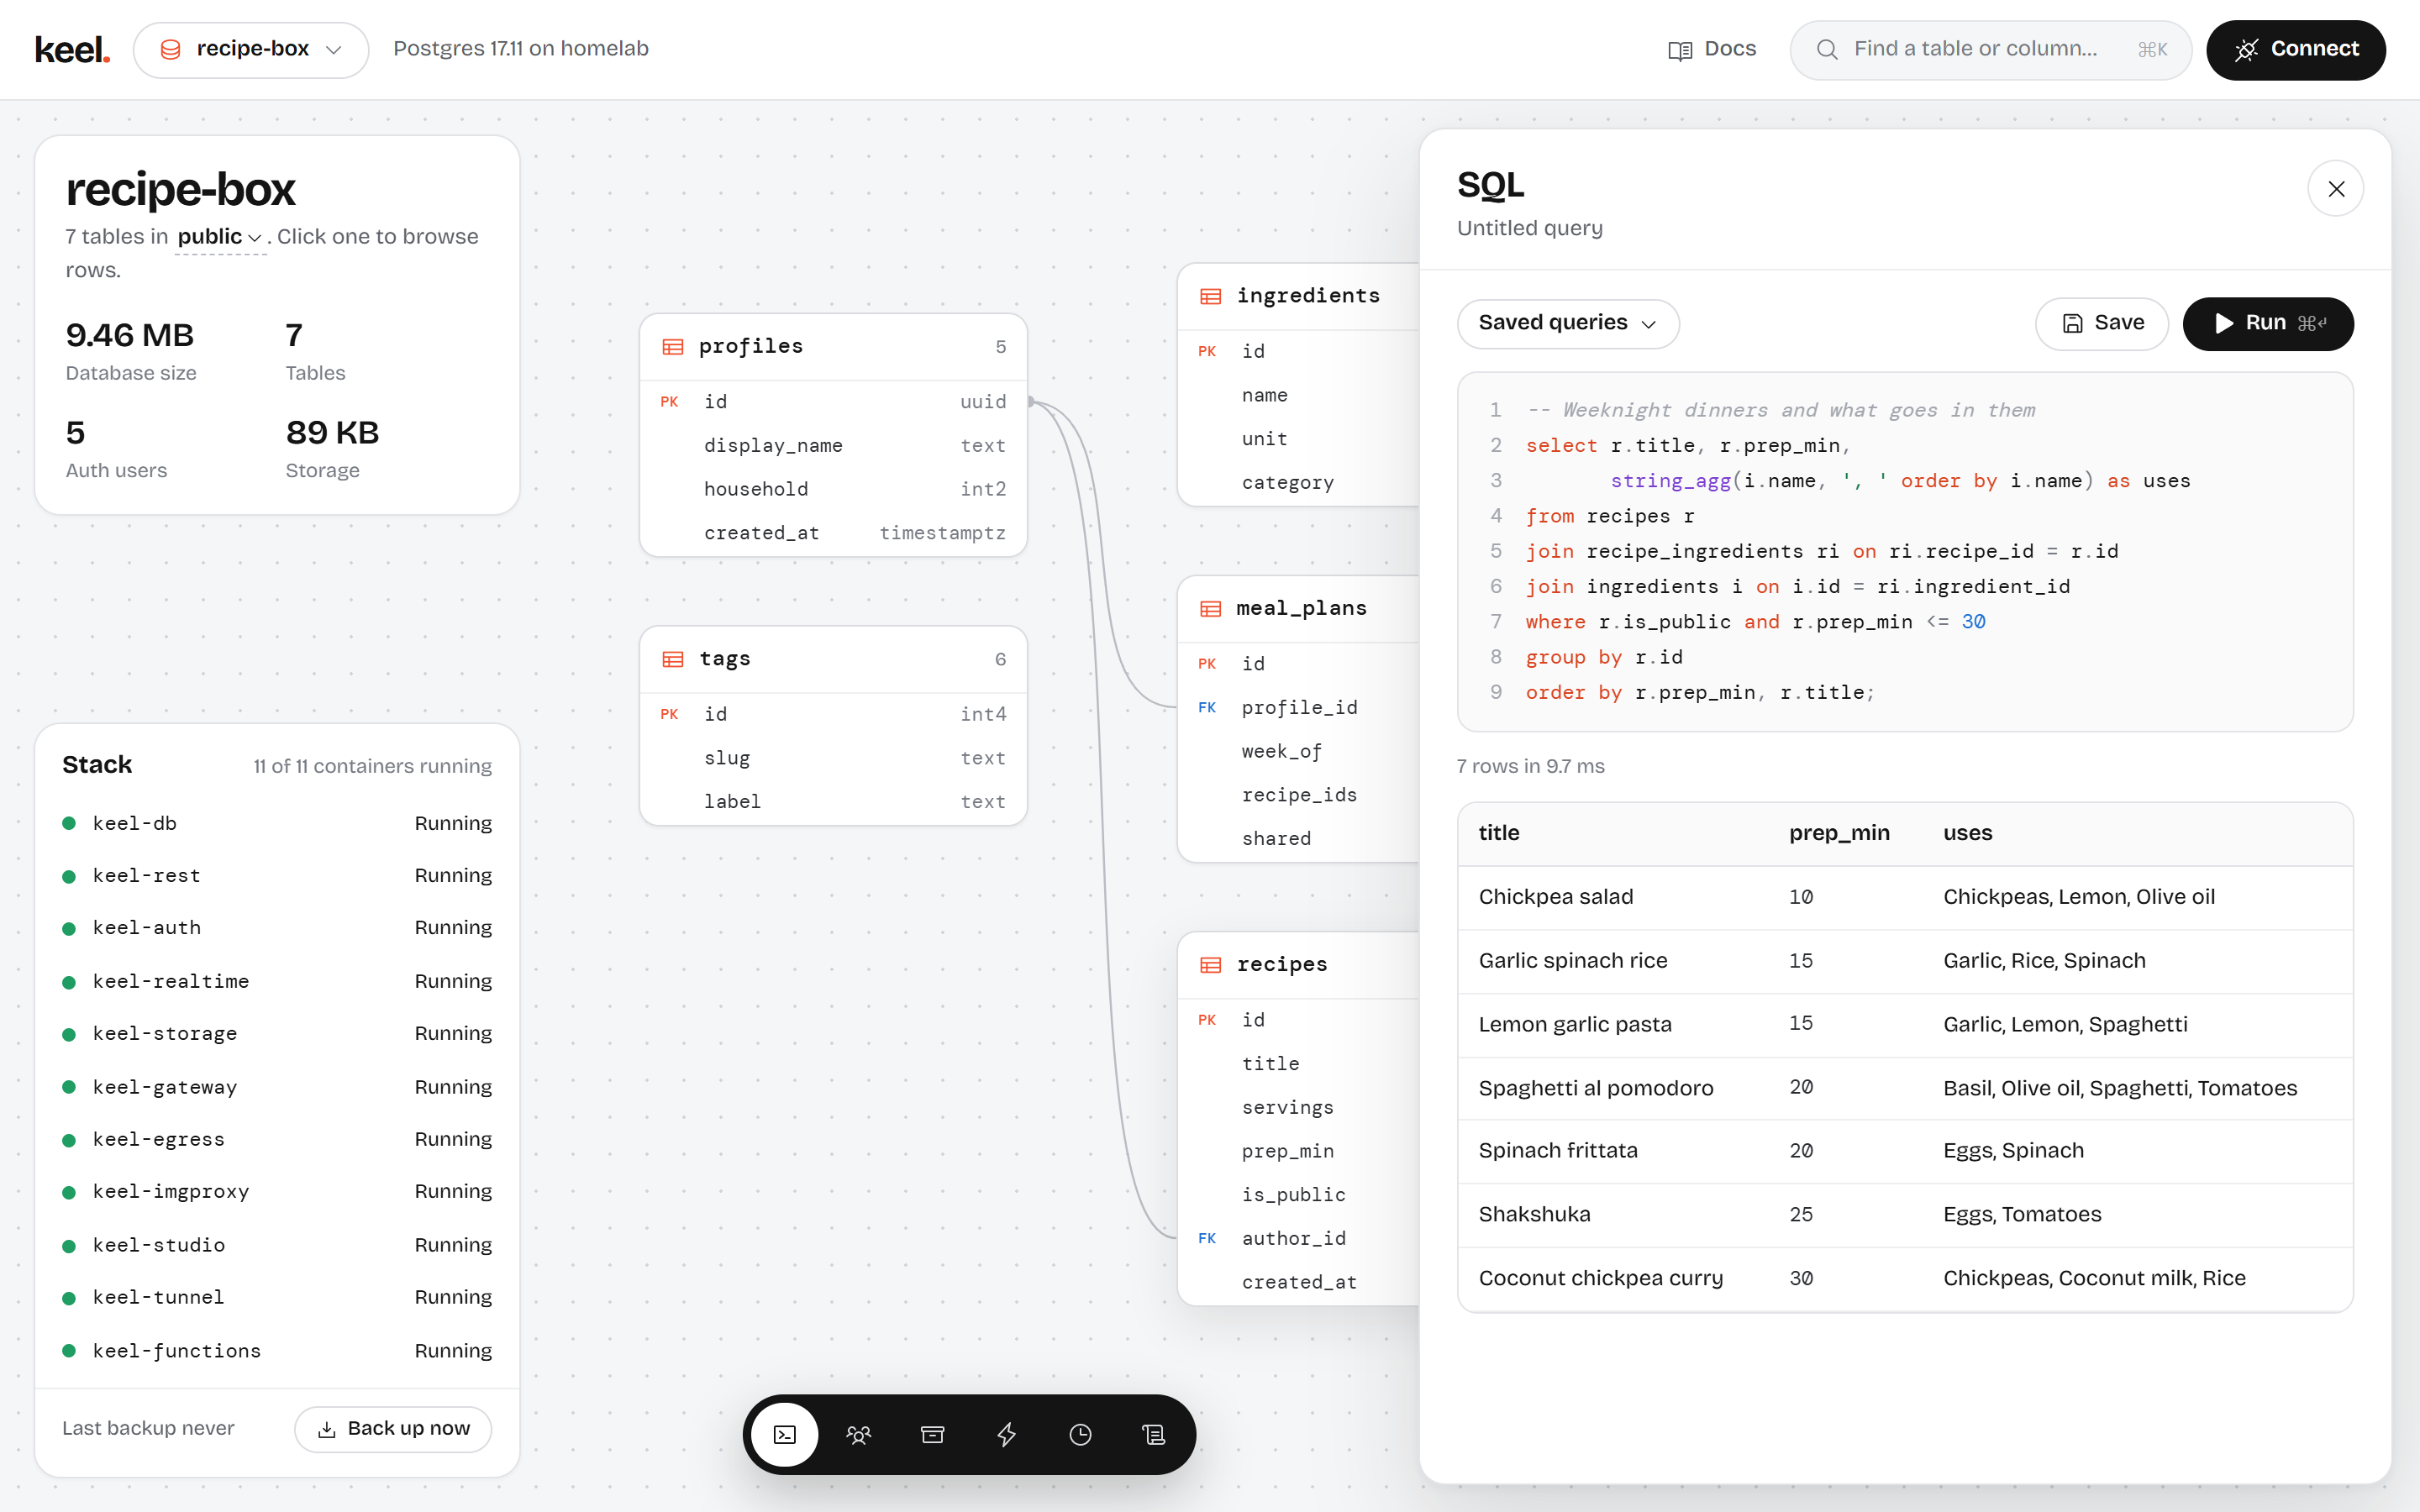Click the meal_plans table icon

pos(1211,608)
